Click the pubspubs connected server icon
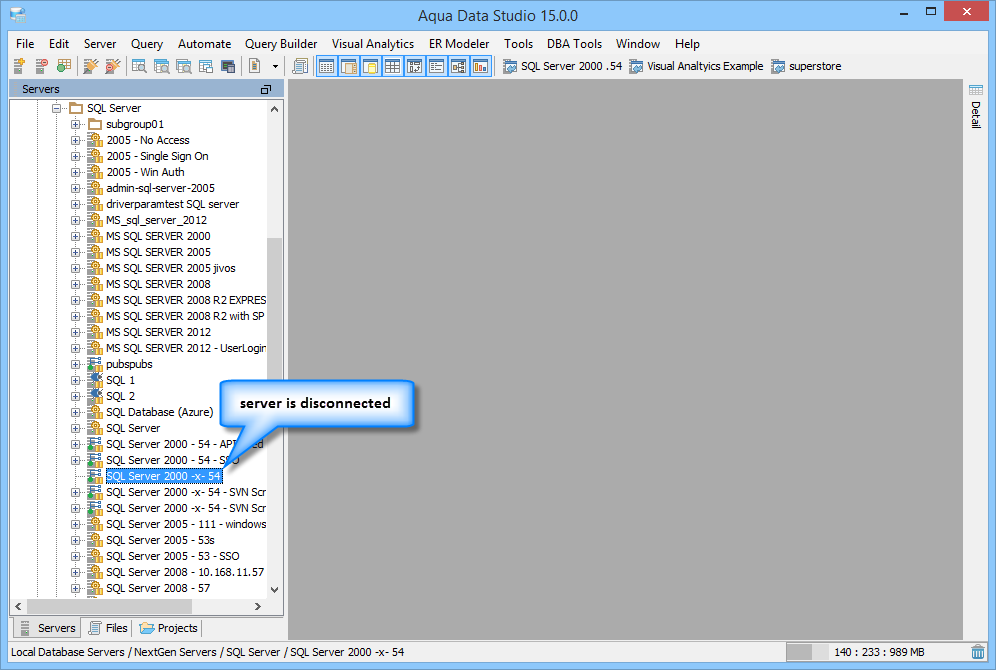The image size is (996, 670). pos(95,364)
